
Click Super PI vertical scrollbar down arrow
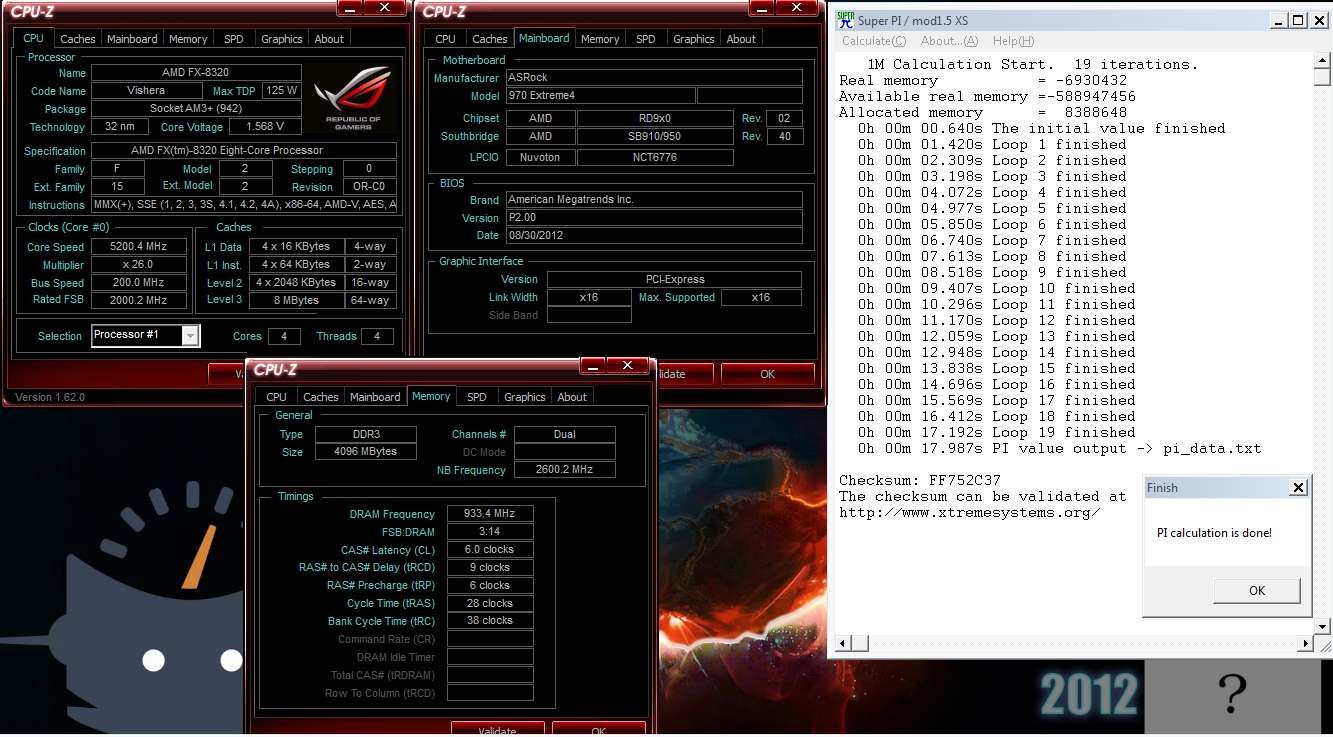1323,625
